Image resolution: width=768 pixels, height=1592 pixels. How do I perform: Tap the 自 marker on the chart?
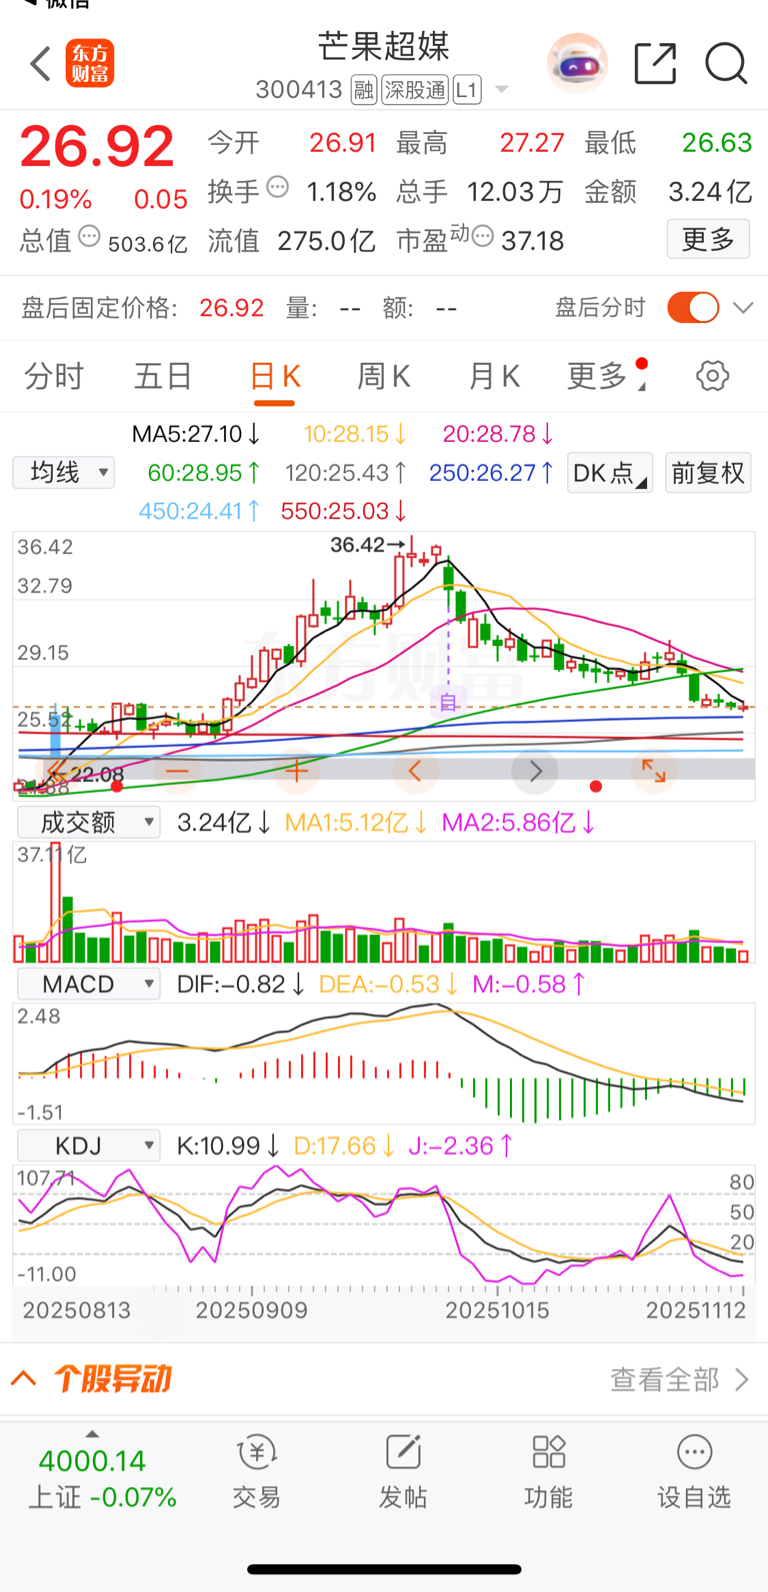[x=448, y=702]
